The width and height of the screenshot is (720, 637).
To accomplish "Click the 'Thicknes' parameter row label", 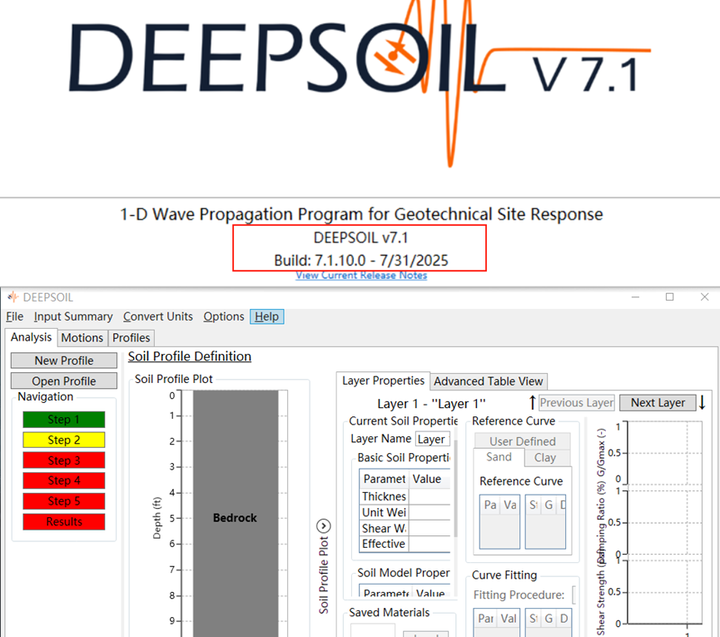I will point(384,496).
